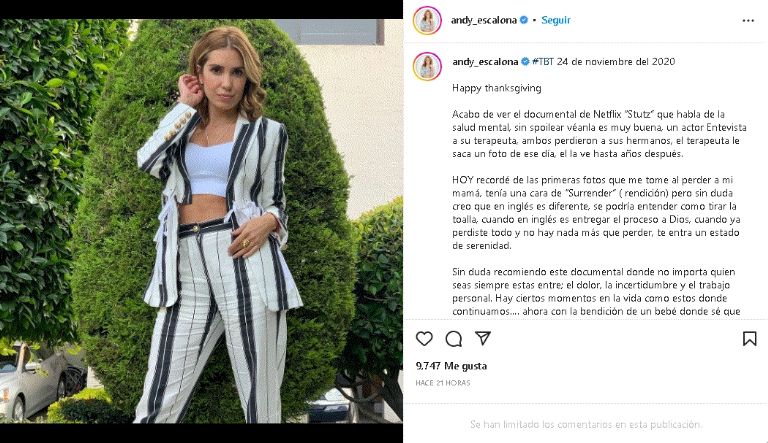The image size is (768, 443).
Task: Click the verified badge in header
Action: 524,20
